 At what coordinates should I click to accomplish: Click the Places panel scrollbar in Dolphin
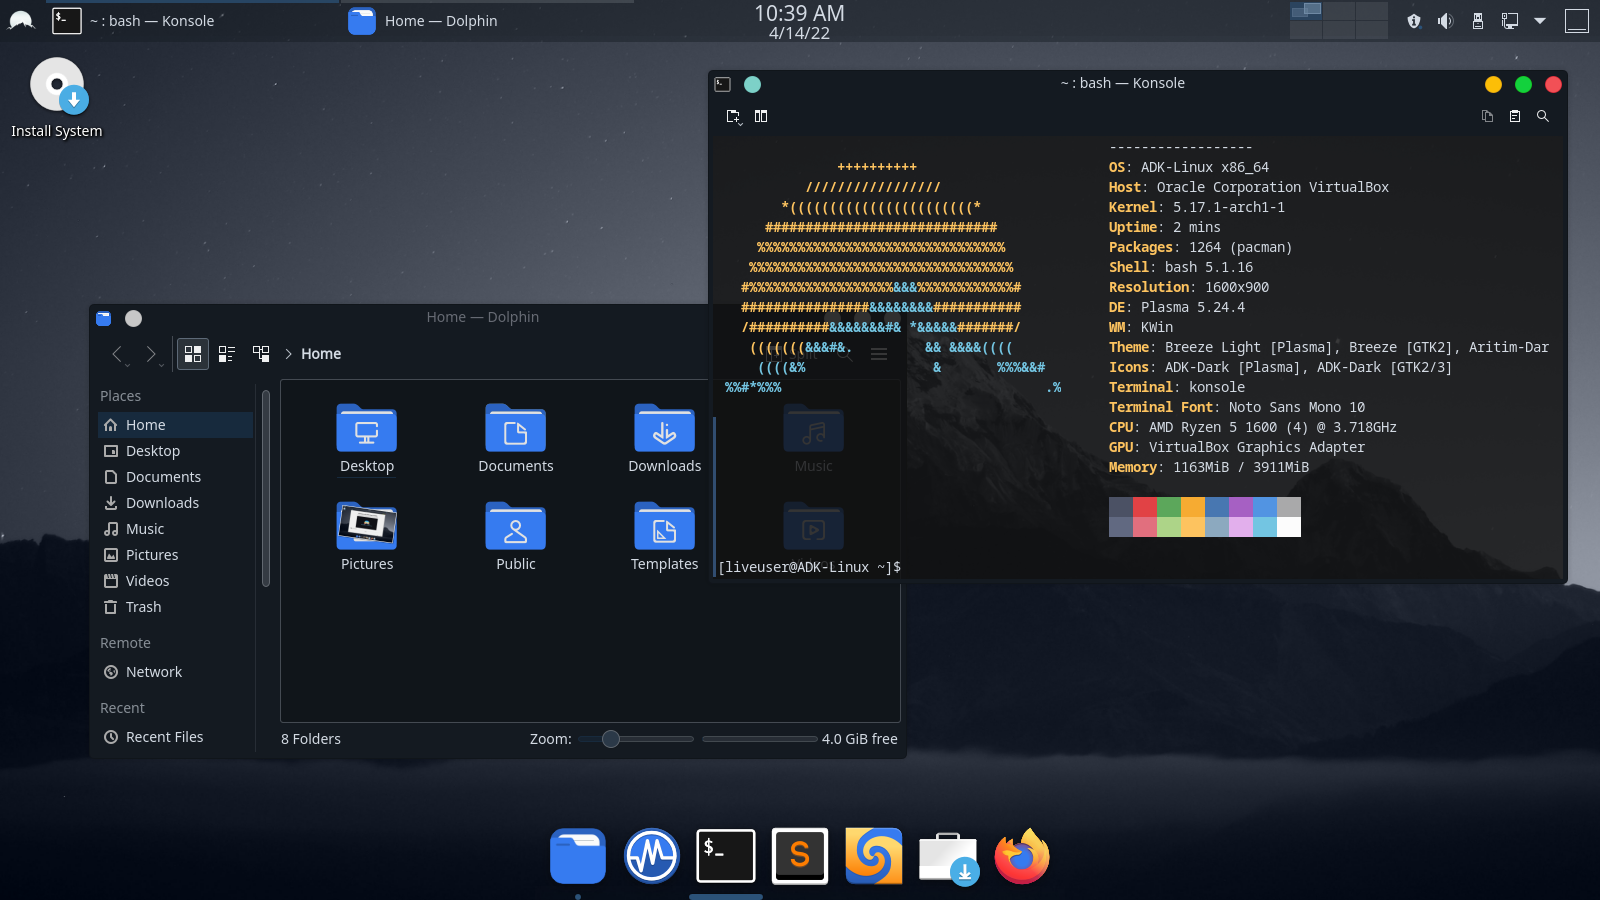point(266,488)
